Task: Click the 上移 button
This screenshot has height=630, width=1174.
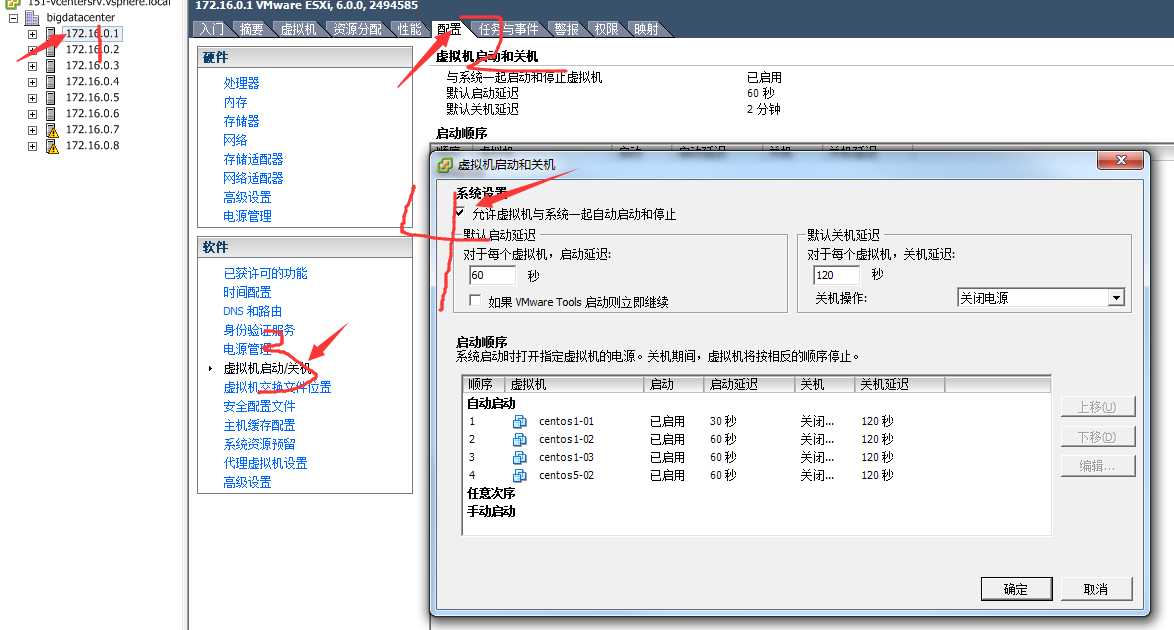Action: 1098,407
